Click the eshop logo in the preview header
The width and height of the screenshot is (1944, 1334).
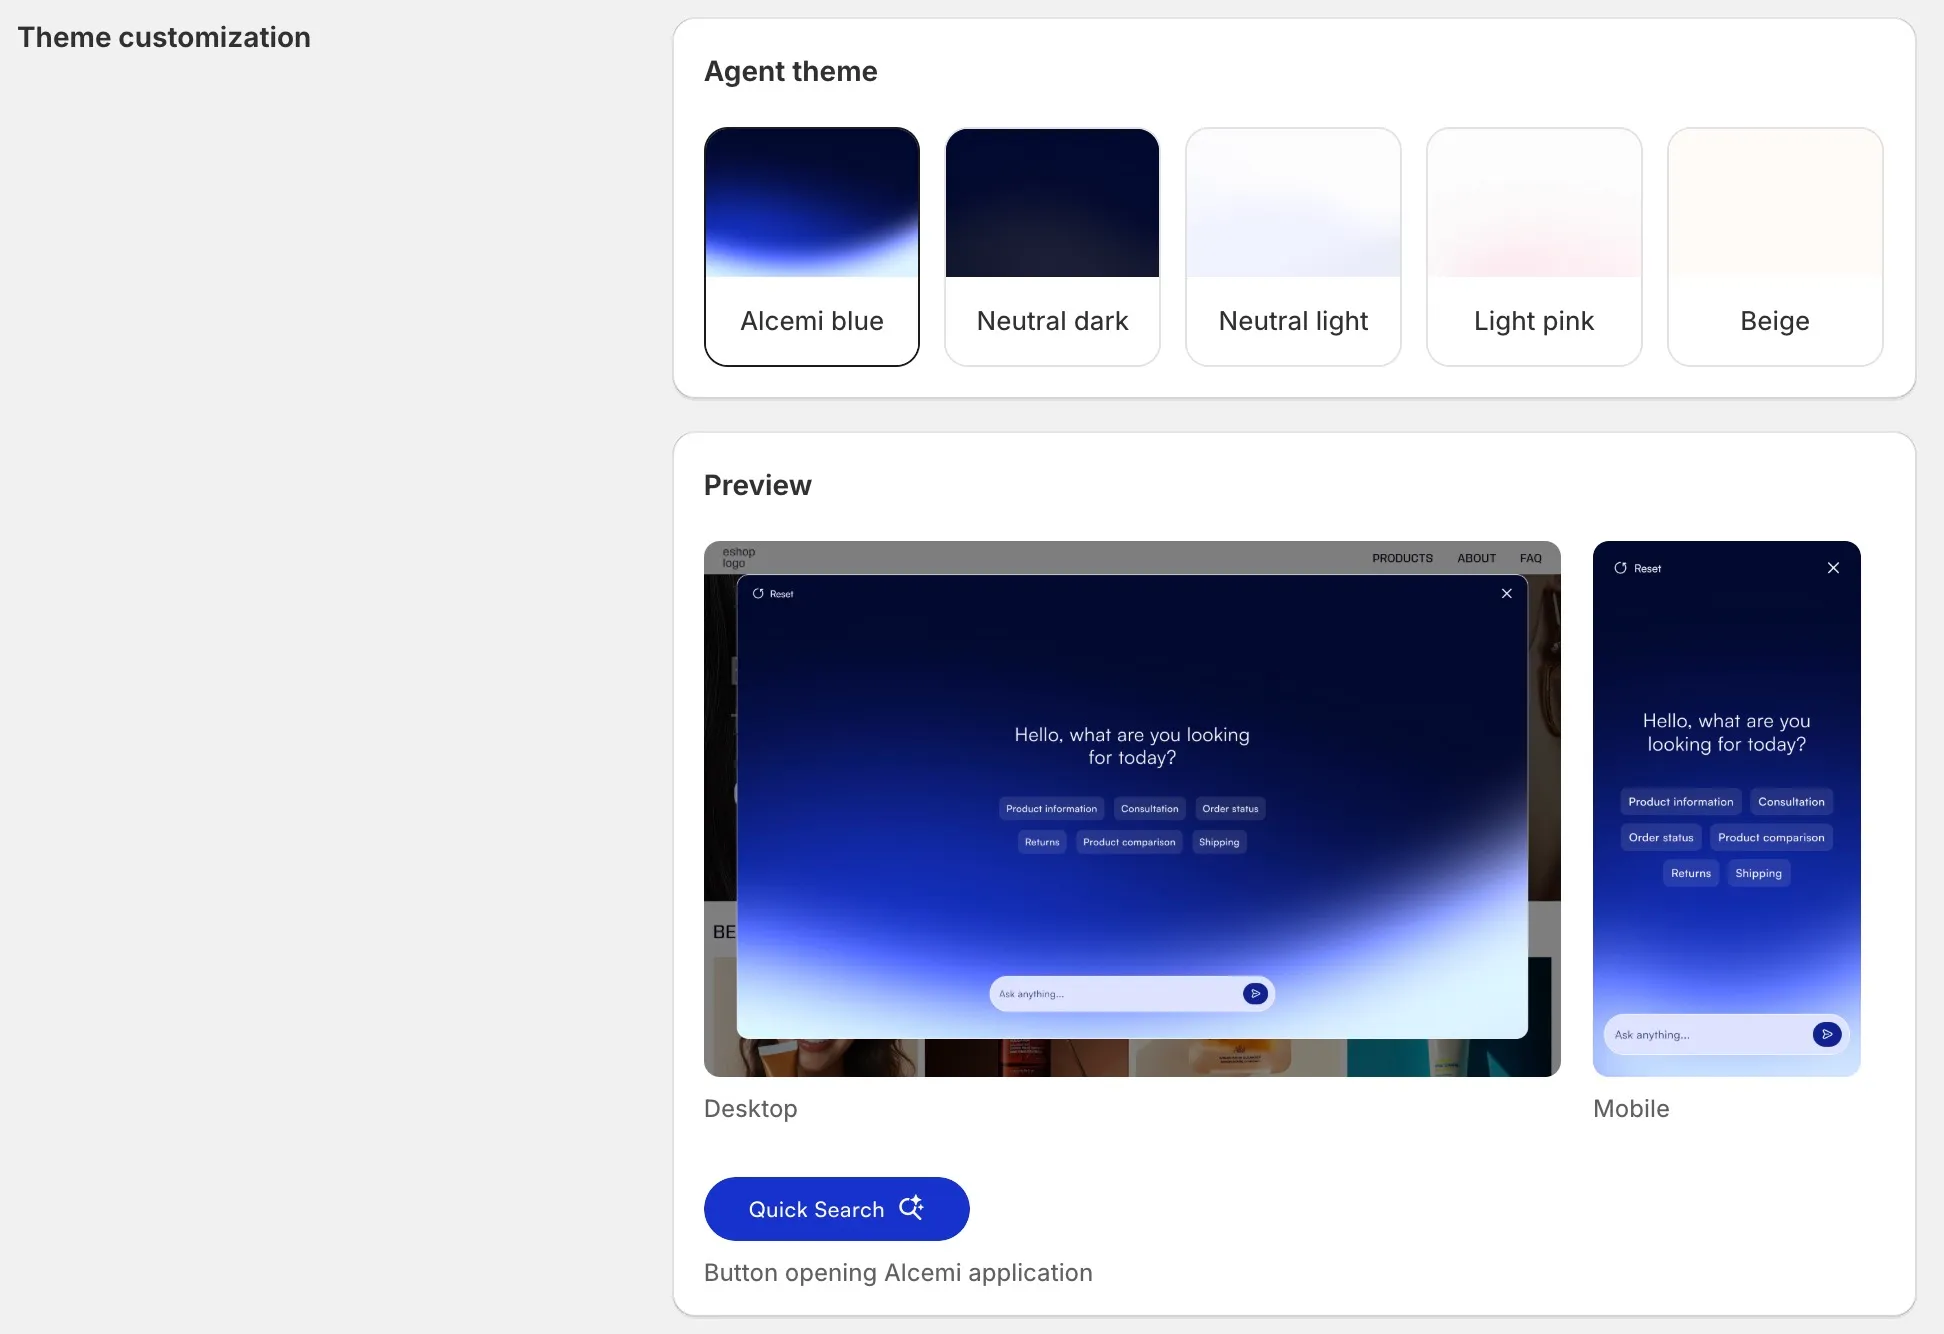coord(737,558)
